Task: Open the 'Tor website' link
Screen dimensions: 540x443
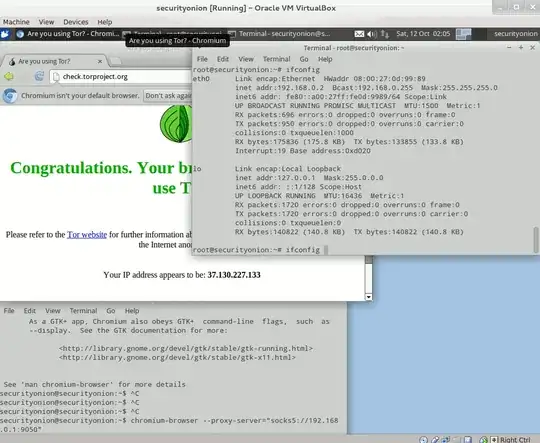Action: tap(87, 235)
